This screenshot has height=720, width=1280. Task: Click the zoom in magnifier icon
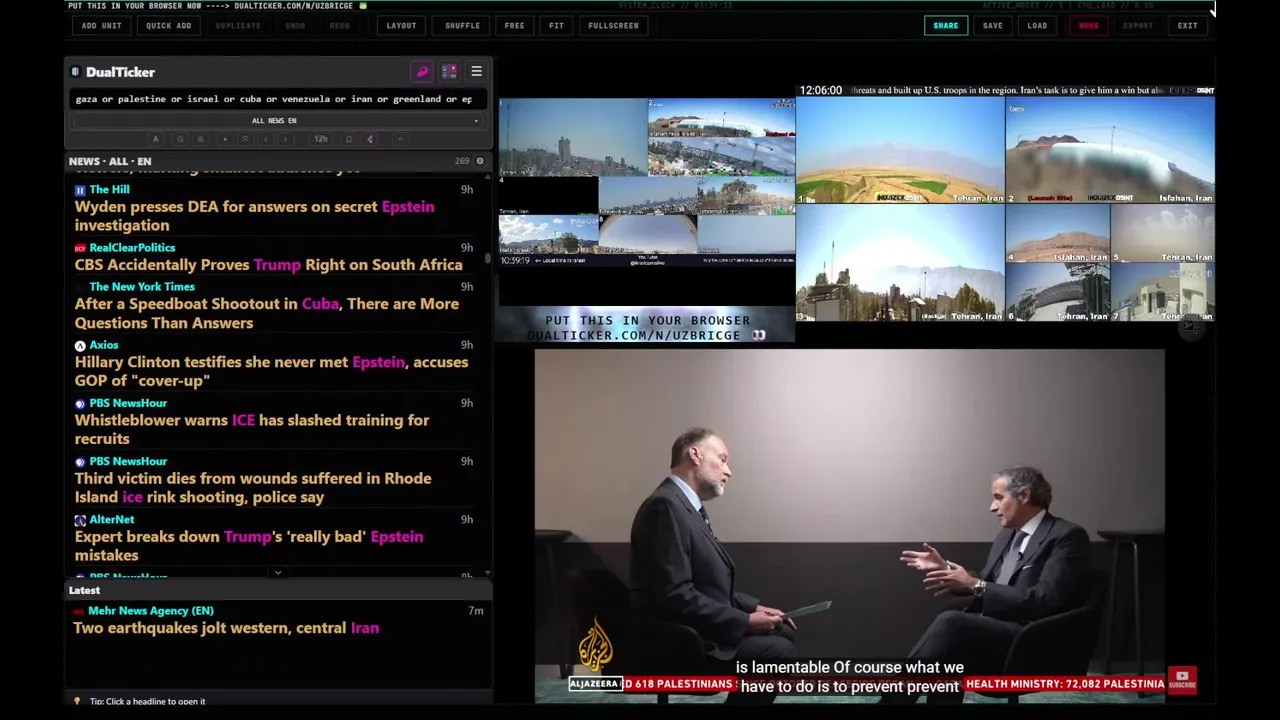[x=201, y=139]
